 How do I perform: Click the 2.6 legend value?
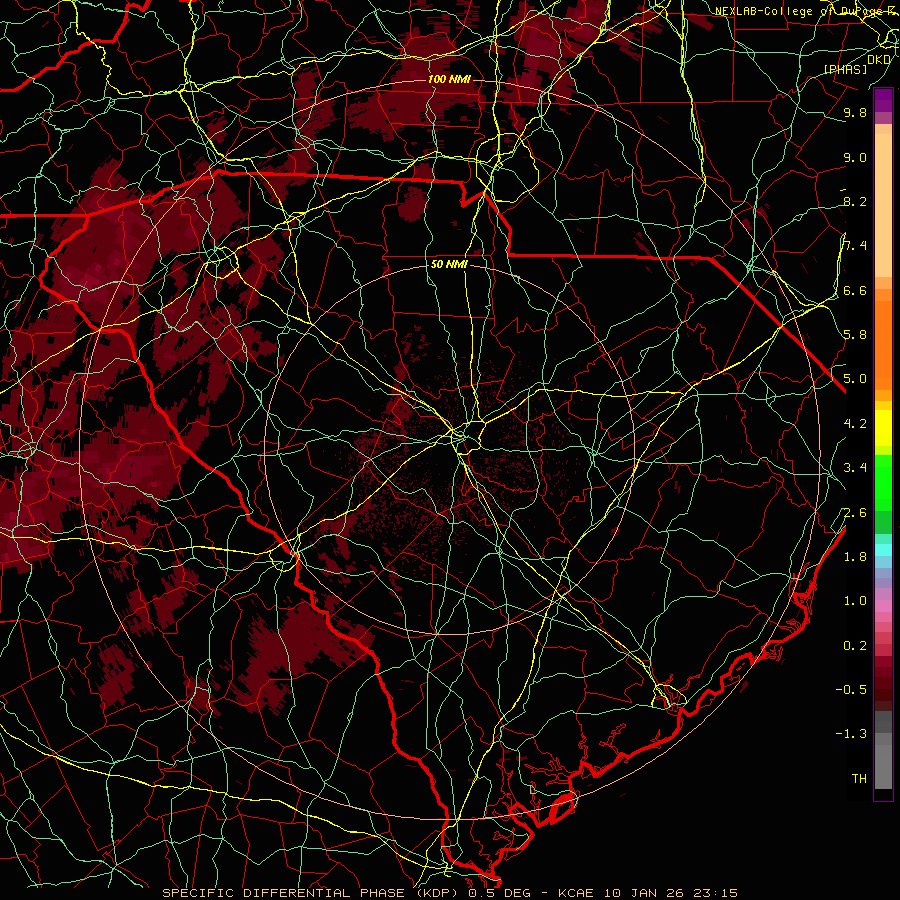(x=855, y=513)
